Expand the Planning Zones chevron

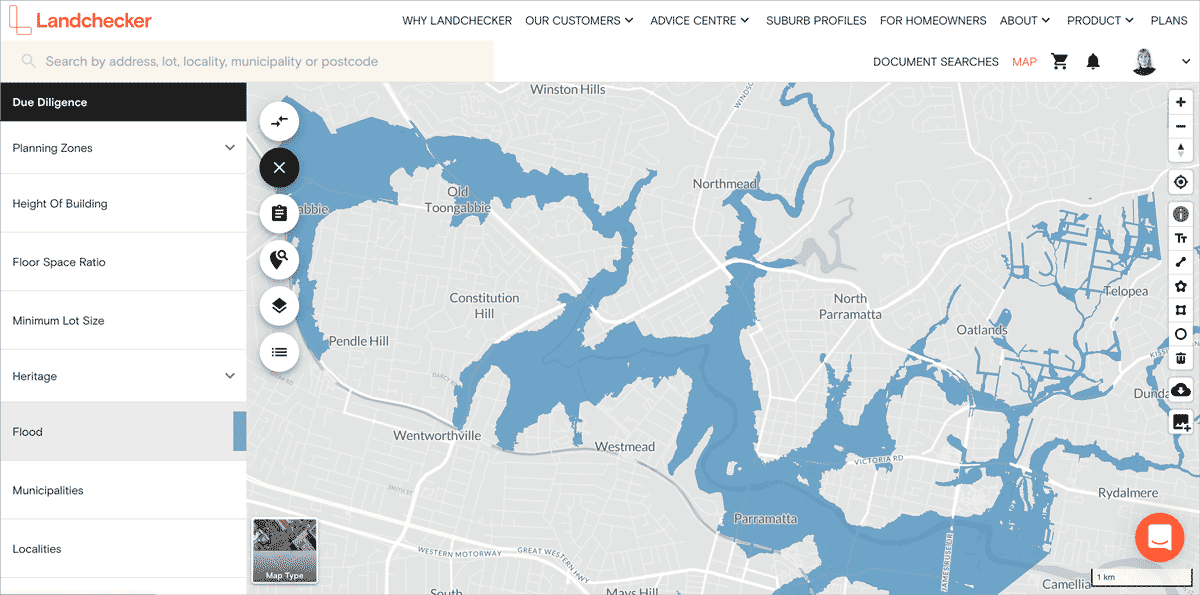point(230,148)
